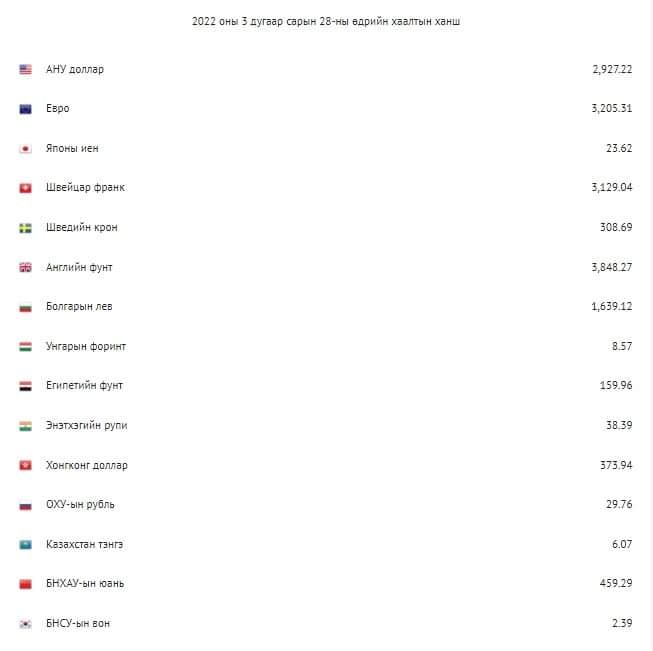Image resolution: width=653 pixels, height=651 pixels.
Task: Select the АНУ доллар currency name
Action: (74, 70)
